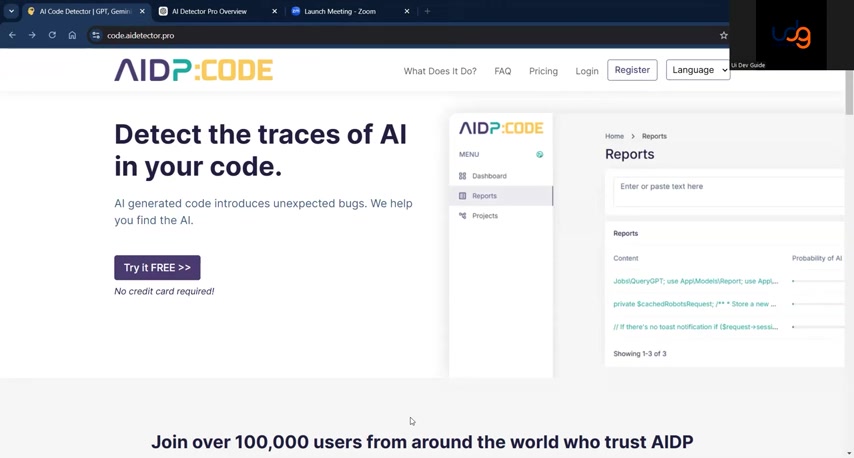Screen dimensions: 854x458
Task: Open the Login link
Action: pos(587,71)
